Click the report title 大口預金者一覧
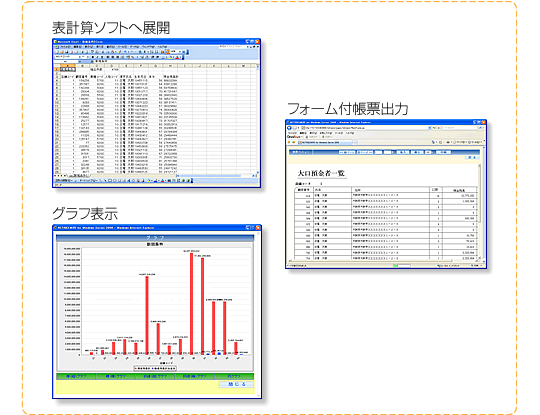The height and width of the screenshot is (415, 540). point(321,173)
